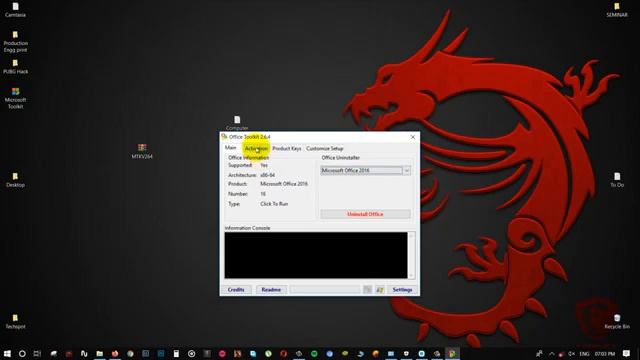Open Office Toolkit Settings
640x360 pixels.
(x=402, y=289)
